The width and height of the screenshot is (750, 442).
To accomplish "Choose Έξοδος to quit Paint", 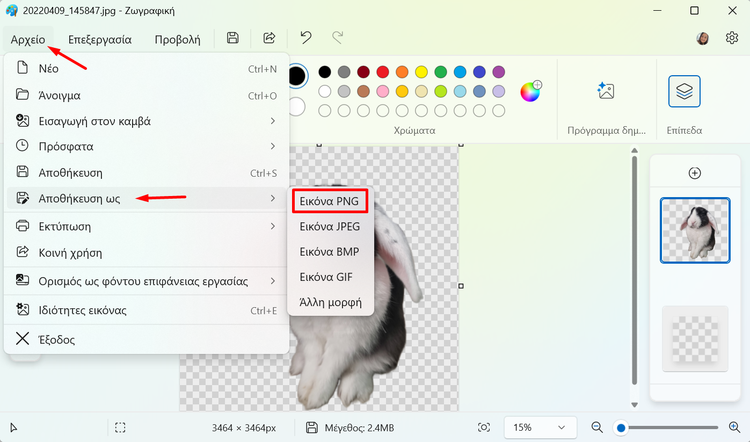I will [146, 340].
